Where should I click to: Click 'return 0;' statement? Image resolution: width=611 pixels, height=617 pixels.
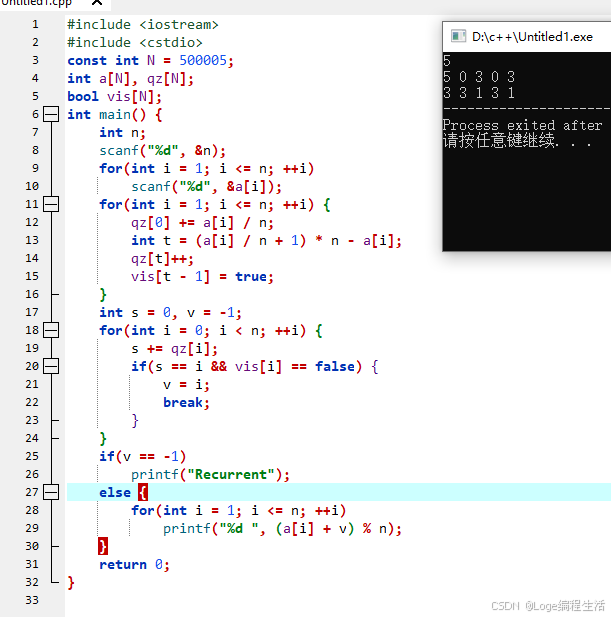click(135, 565)
